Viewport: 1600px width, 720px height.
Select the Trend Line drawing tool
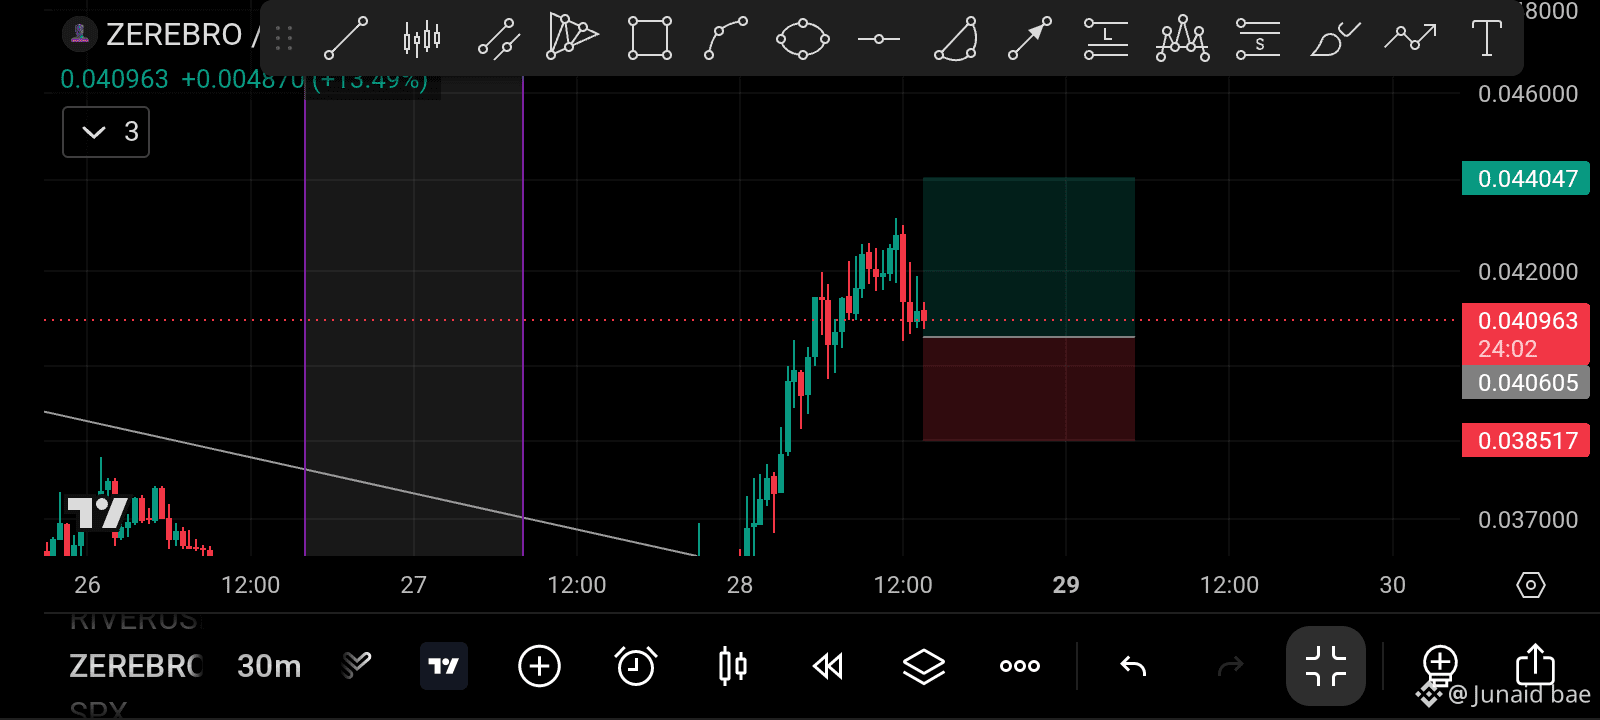(346, 38)
